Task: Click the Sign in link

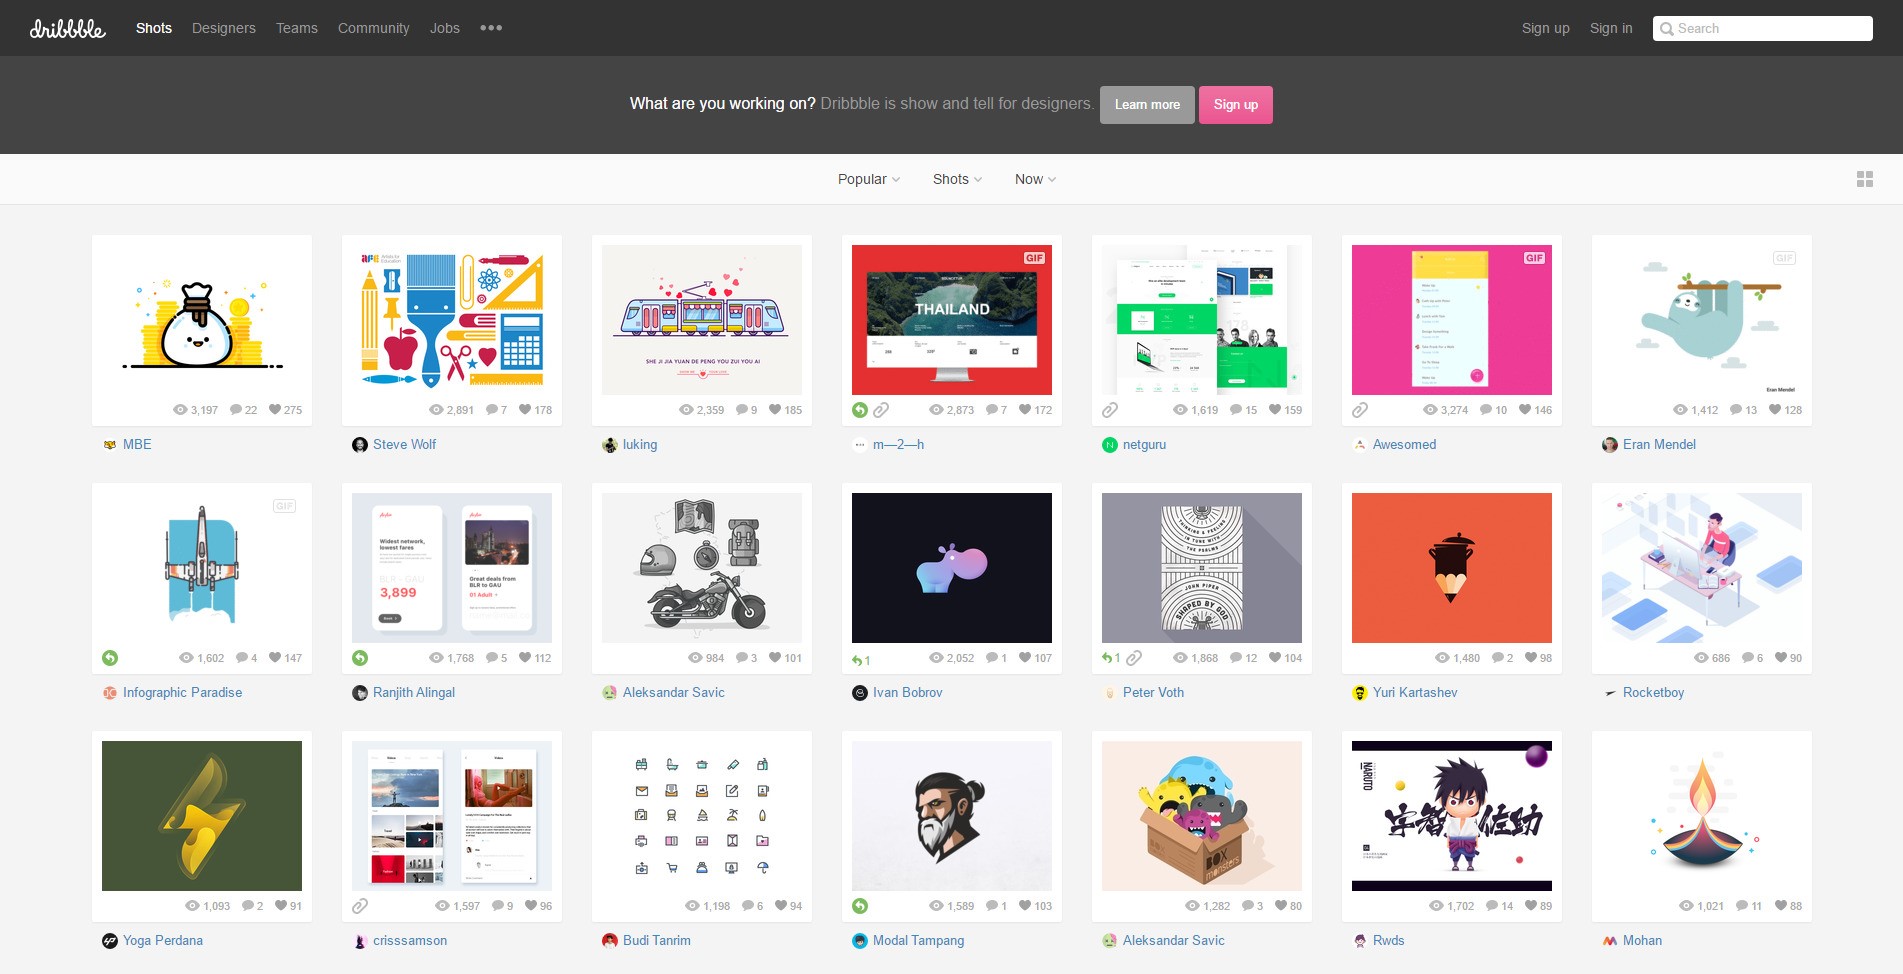Action: pos(1611,28)
